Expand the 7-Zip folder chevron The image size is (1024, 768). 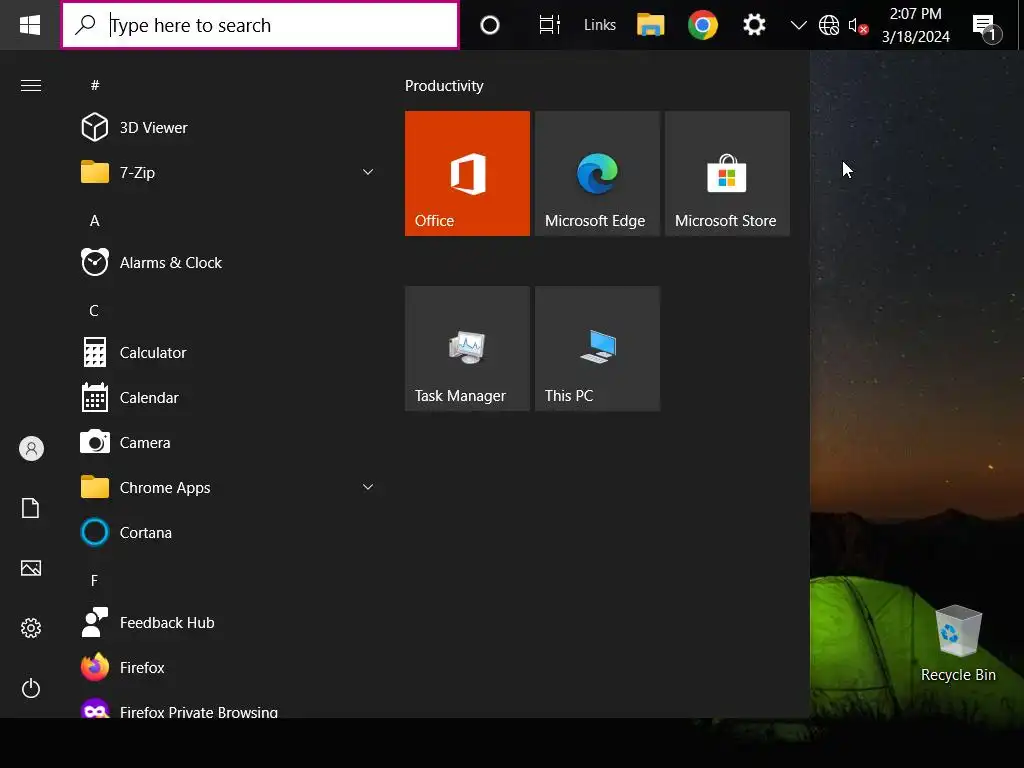click(368, 172)
